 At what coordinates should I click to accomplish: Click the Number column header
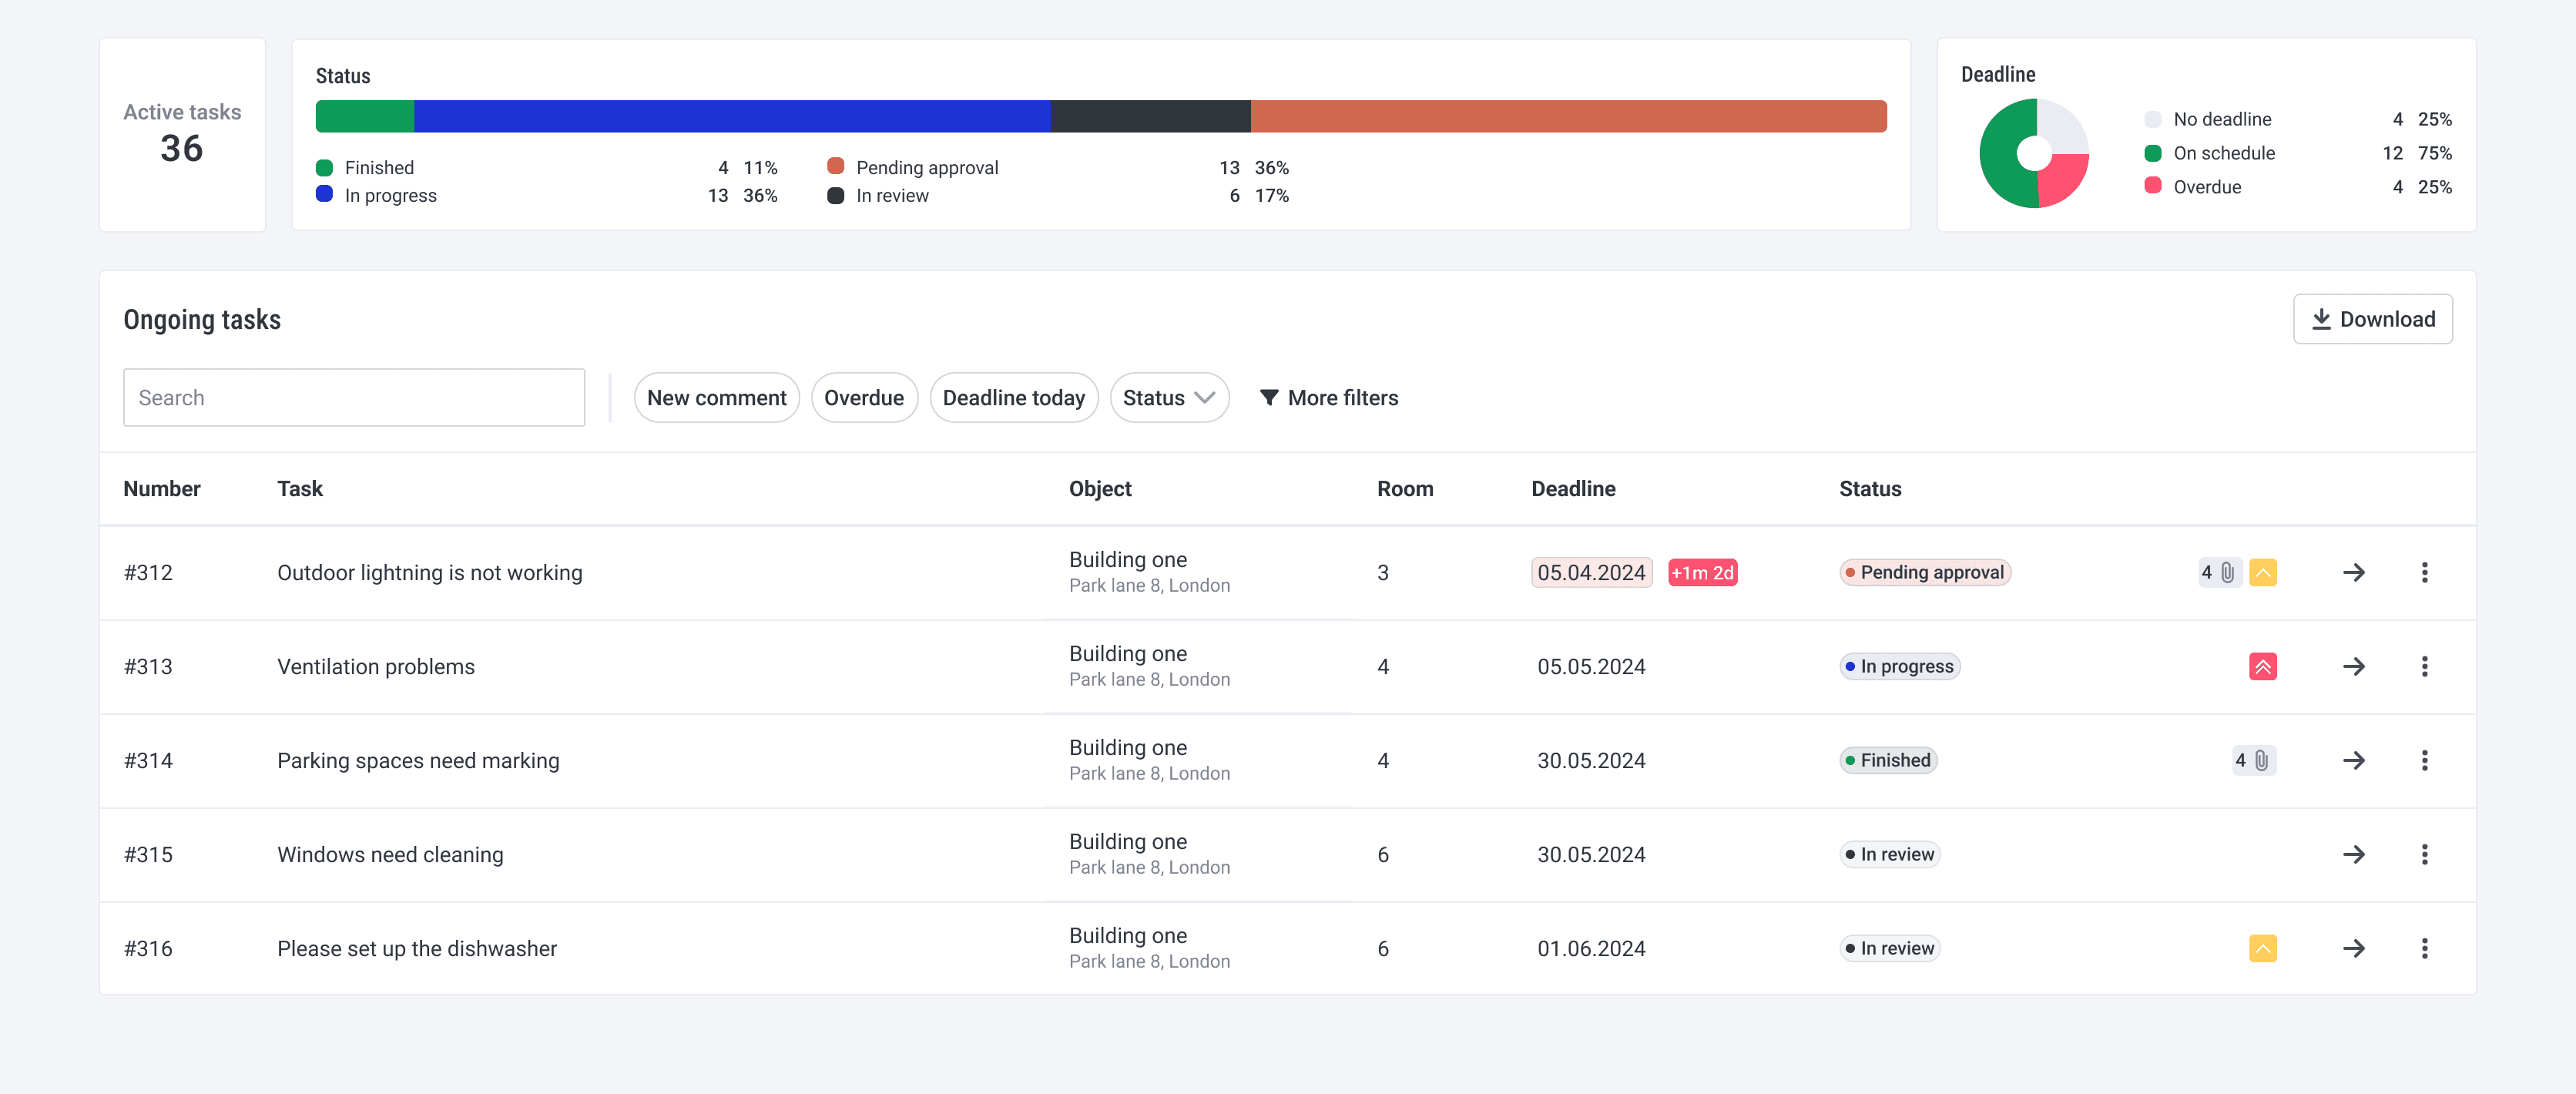[162, 489]
